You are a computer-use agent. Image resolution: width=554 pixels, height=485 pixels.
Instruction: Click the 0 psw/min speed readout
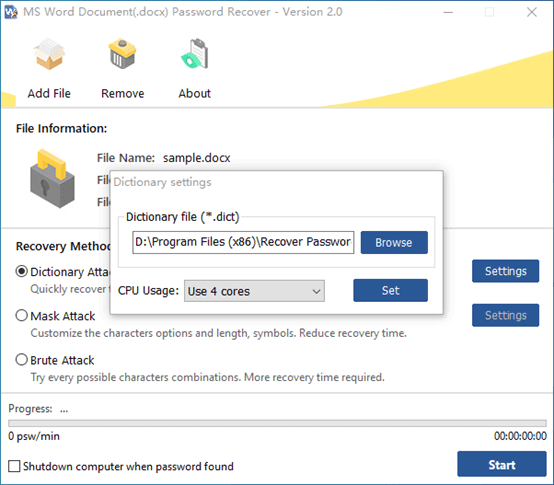[x=34, y=436]
